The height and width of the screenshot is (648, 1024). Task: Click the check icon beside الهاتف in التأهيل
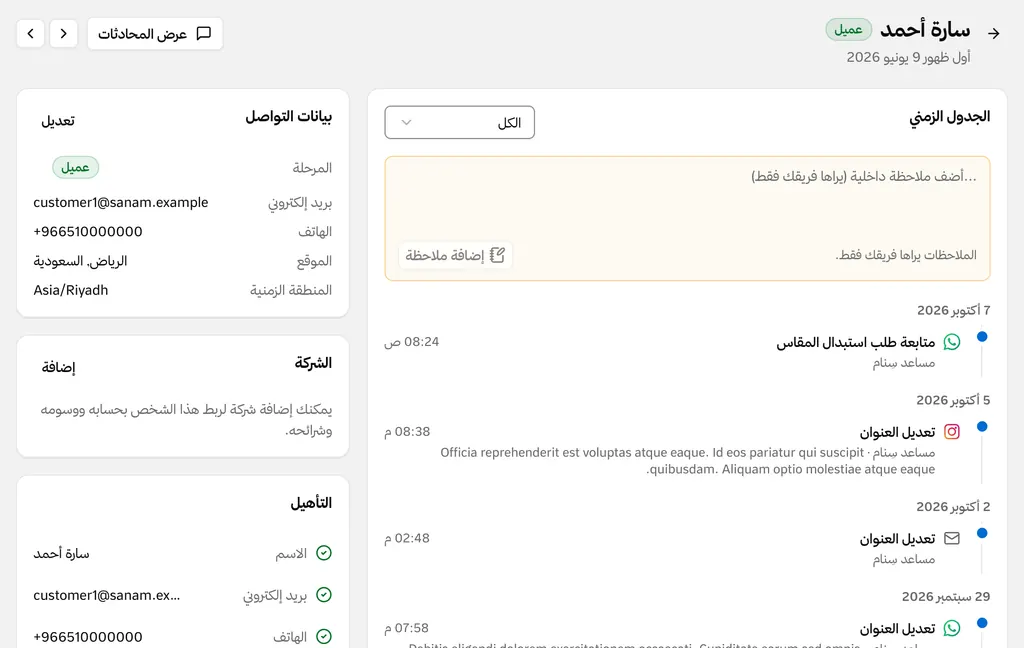click(x=324, y=636)
